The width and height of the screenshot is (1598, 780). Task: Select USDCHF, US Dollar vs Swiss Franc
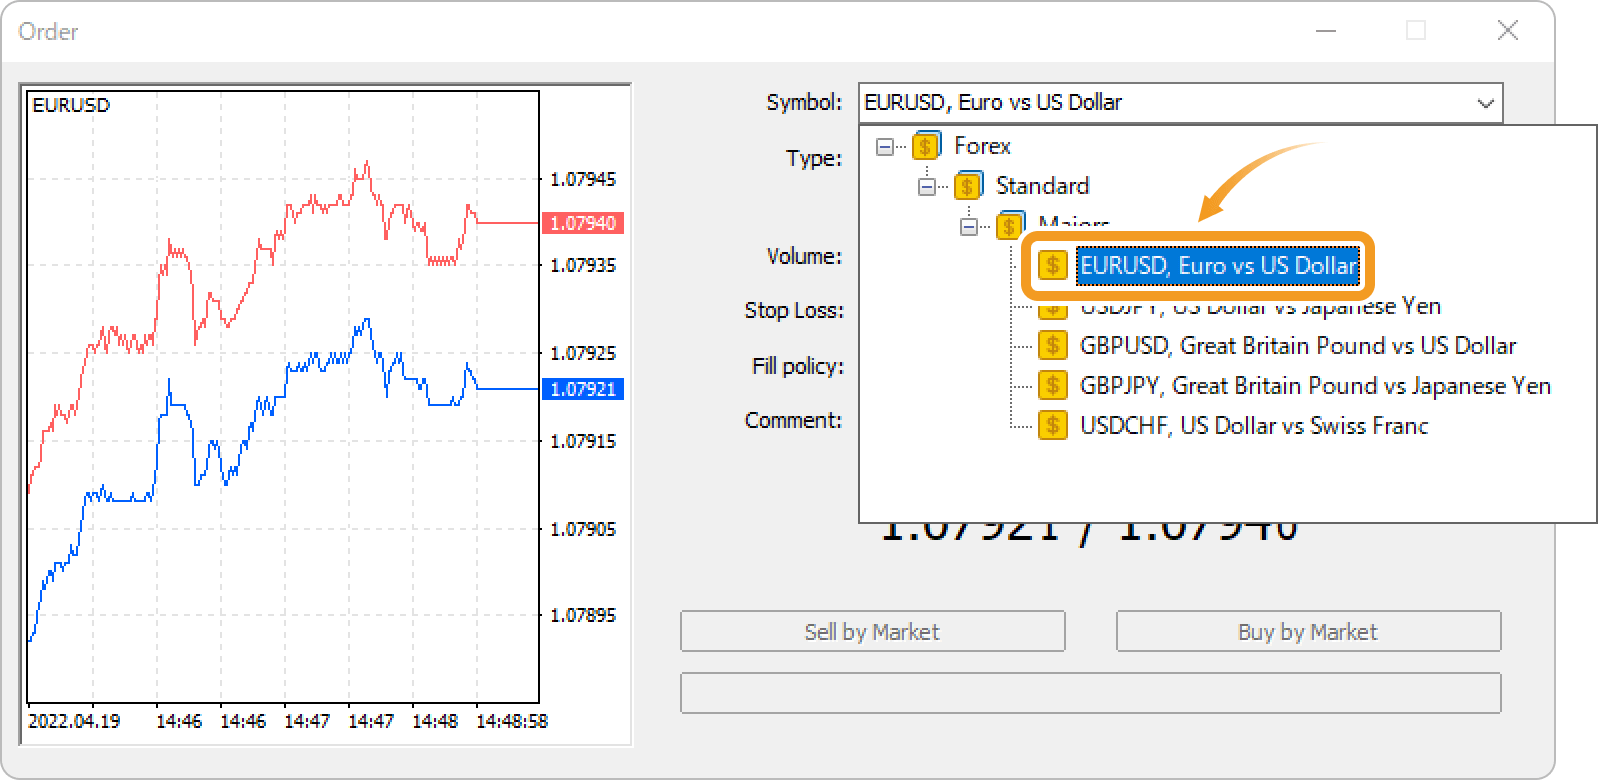(x=1254, y=426)
